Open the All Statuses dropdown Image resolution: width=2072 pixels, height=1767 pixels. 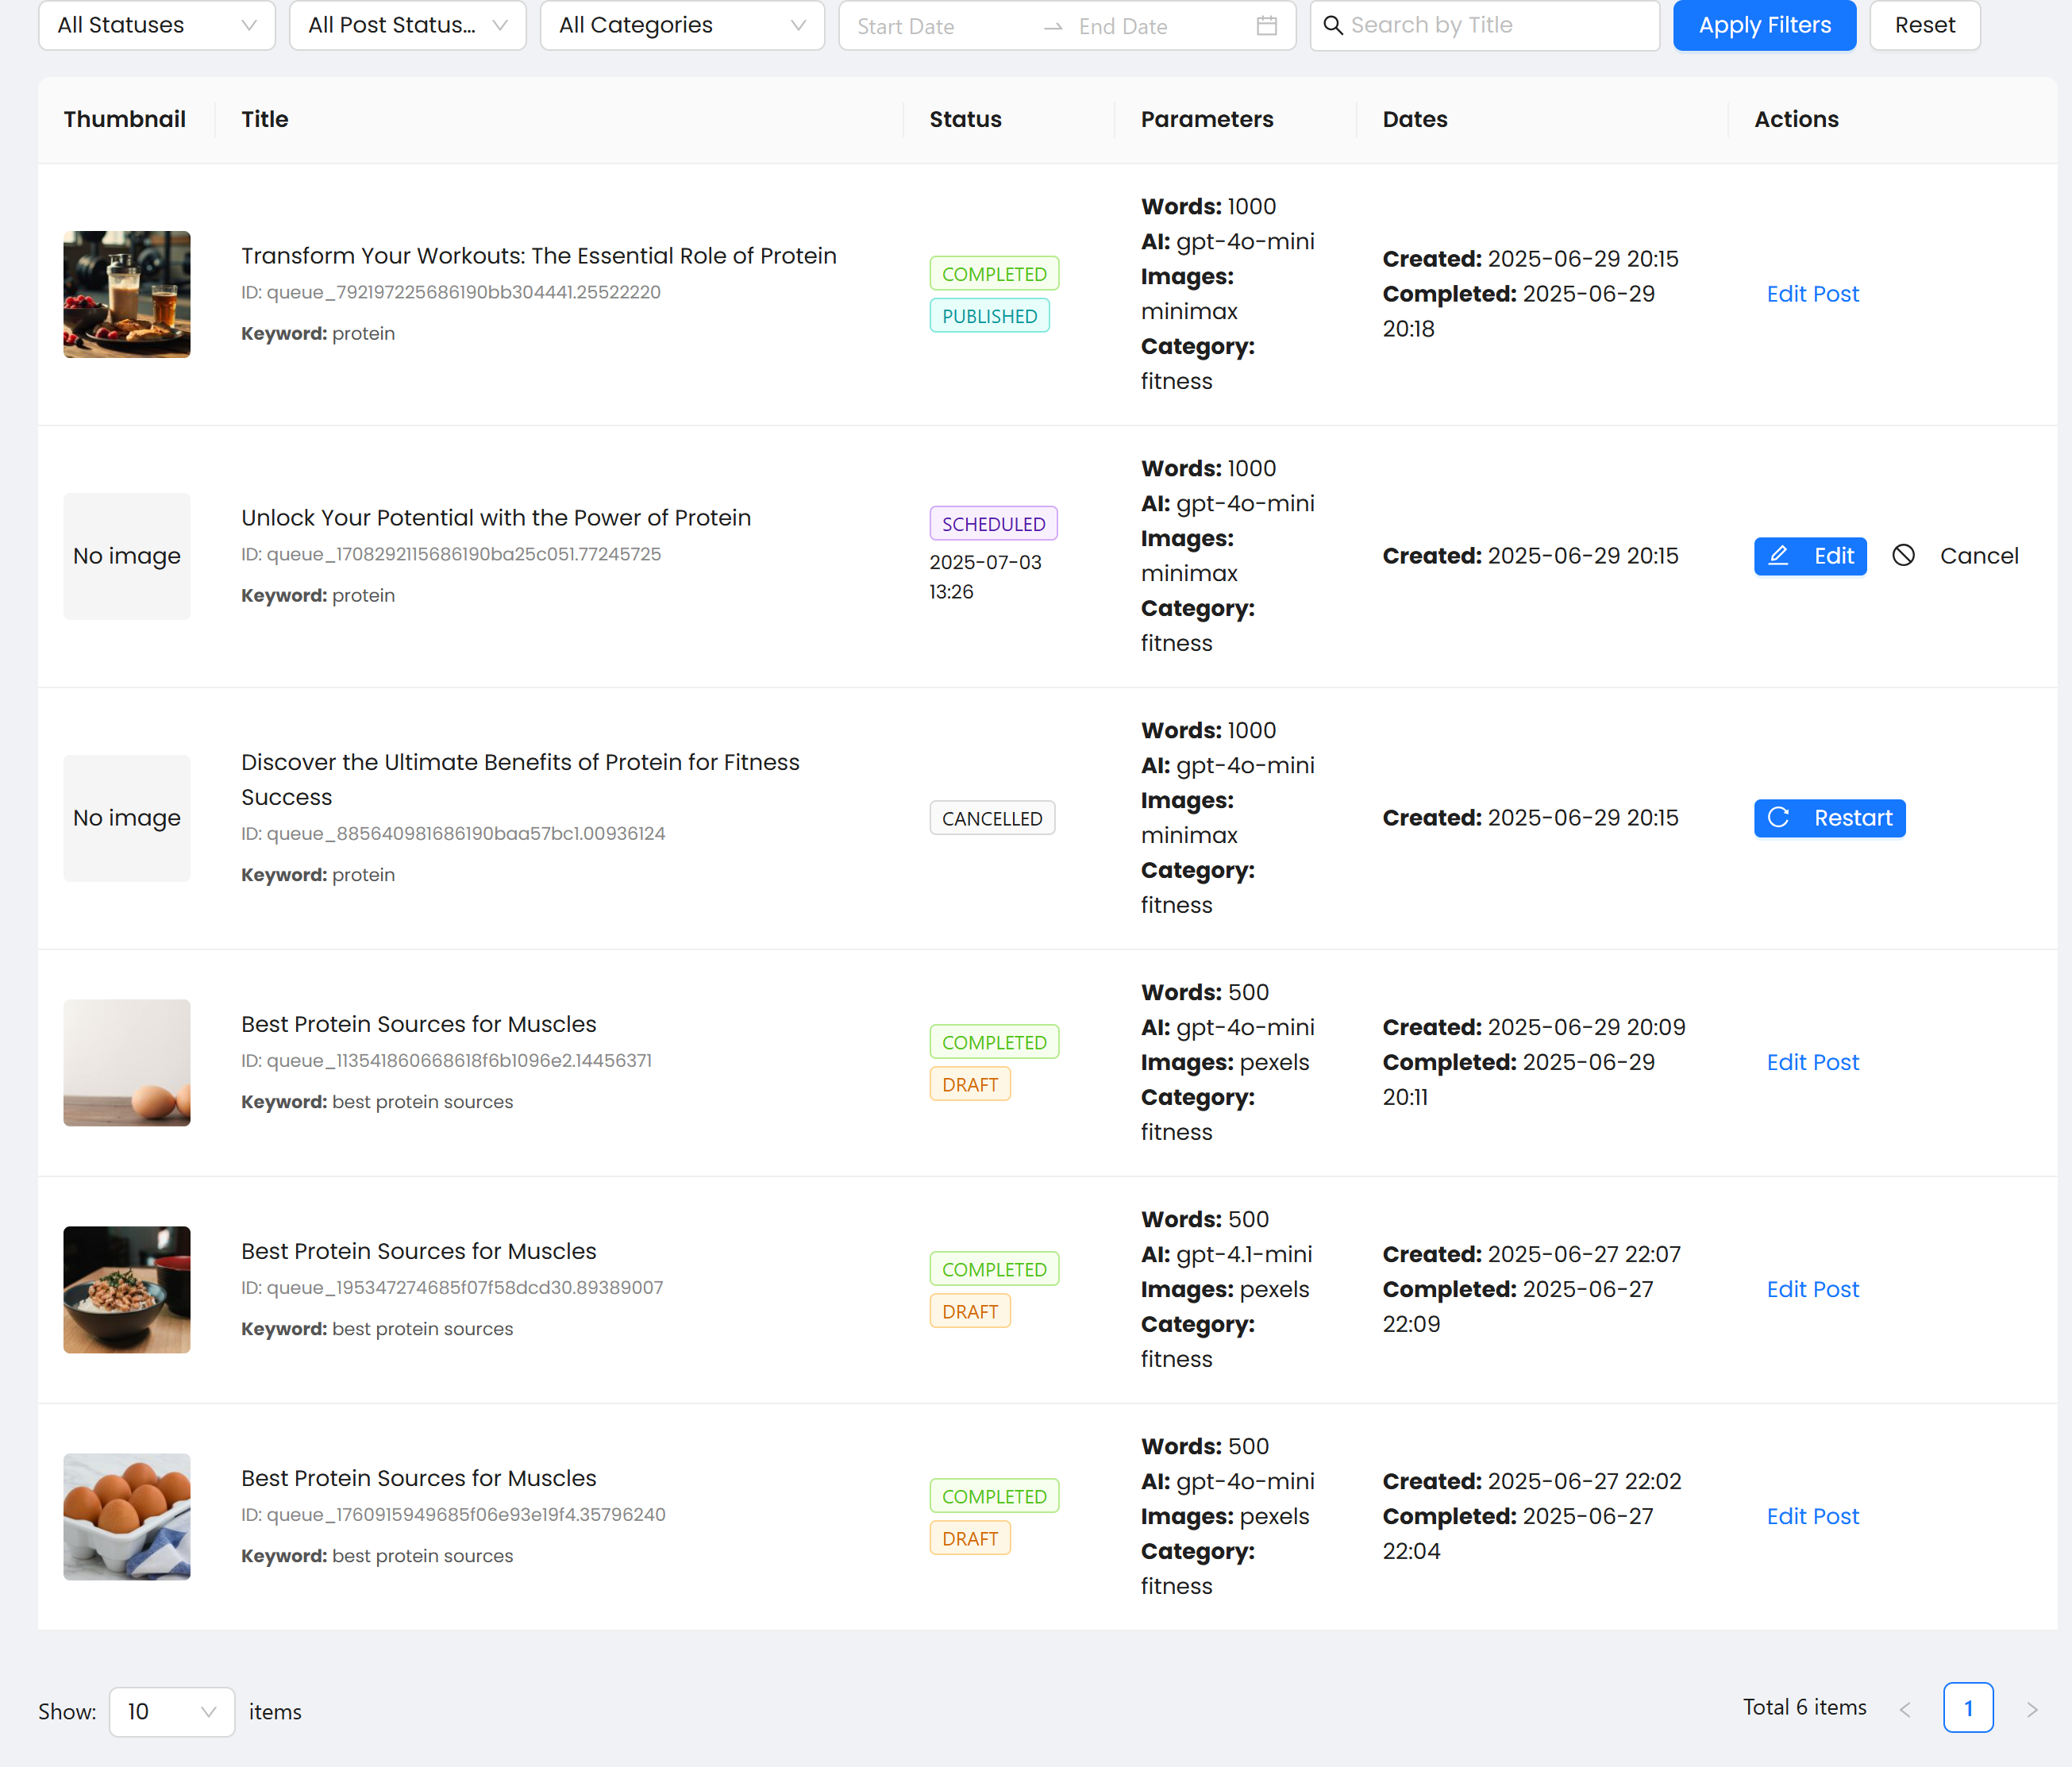[156, 26]
